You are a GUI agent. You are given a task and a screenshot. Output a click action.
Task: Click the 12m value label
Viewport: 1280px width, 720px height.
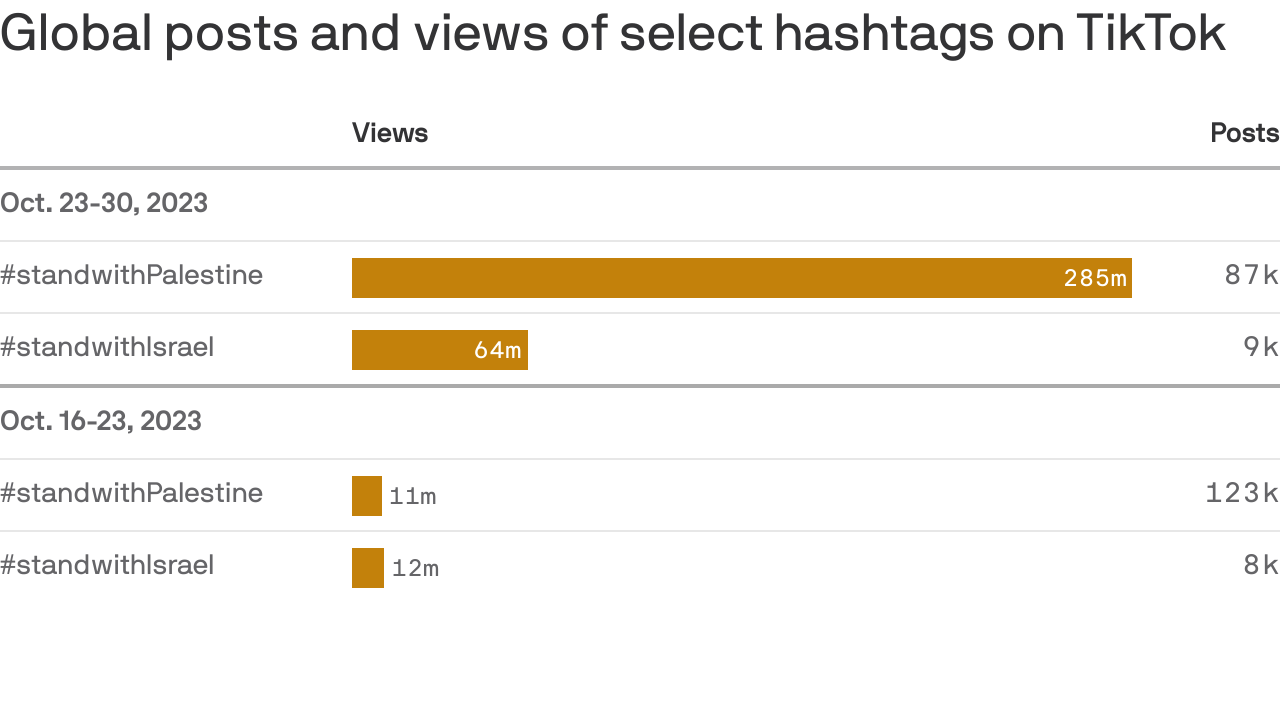(x=415, y=569)
